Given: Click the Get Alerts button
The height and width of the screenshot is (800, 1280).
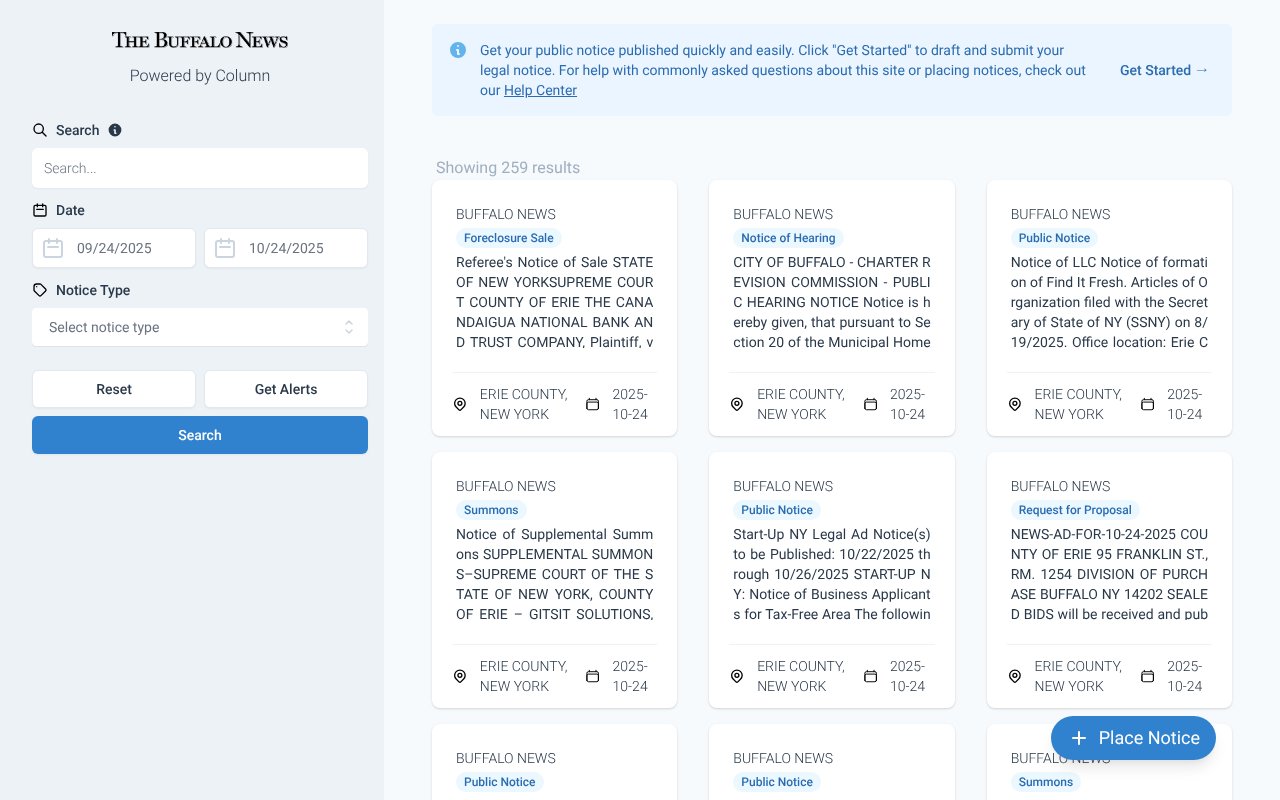Looking at the screenshot, I should 286,389.
